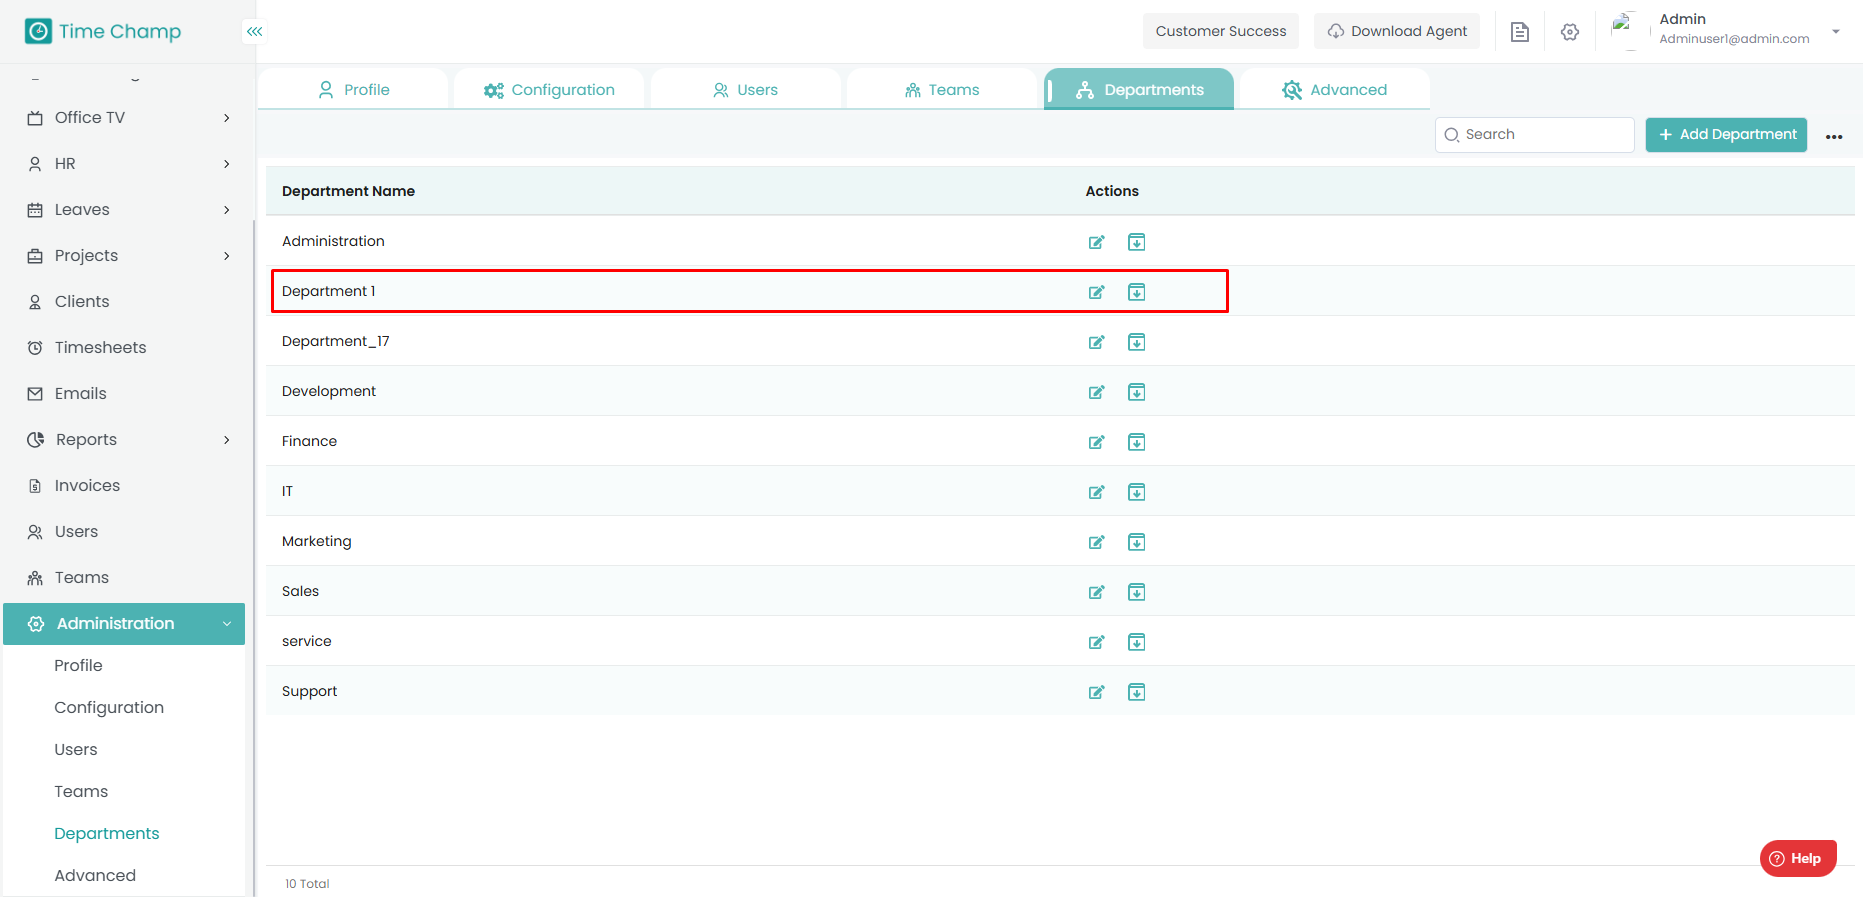The image size is (1863, 897).
Task: Archive the Department_17 row
Action: coord(1137,342)
